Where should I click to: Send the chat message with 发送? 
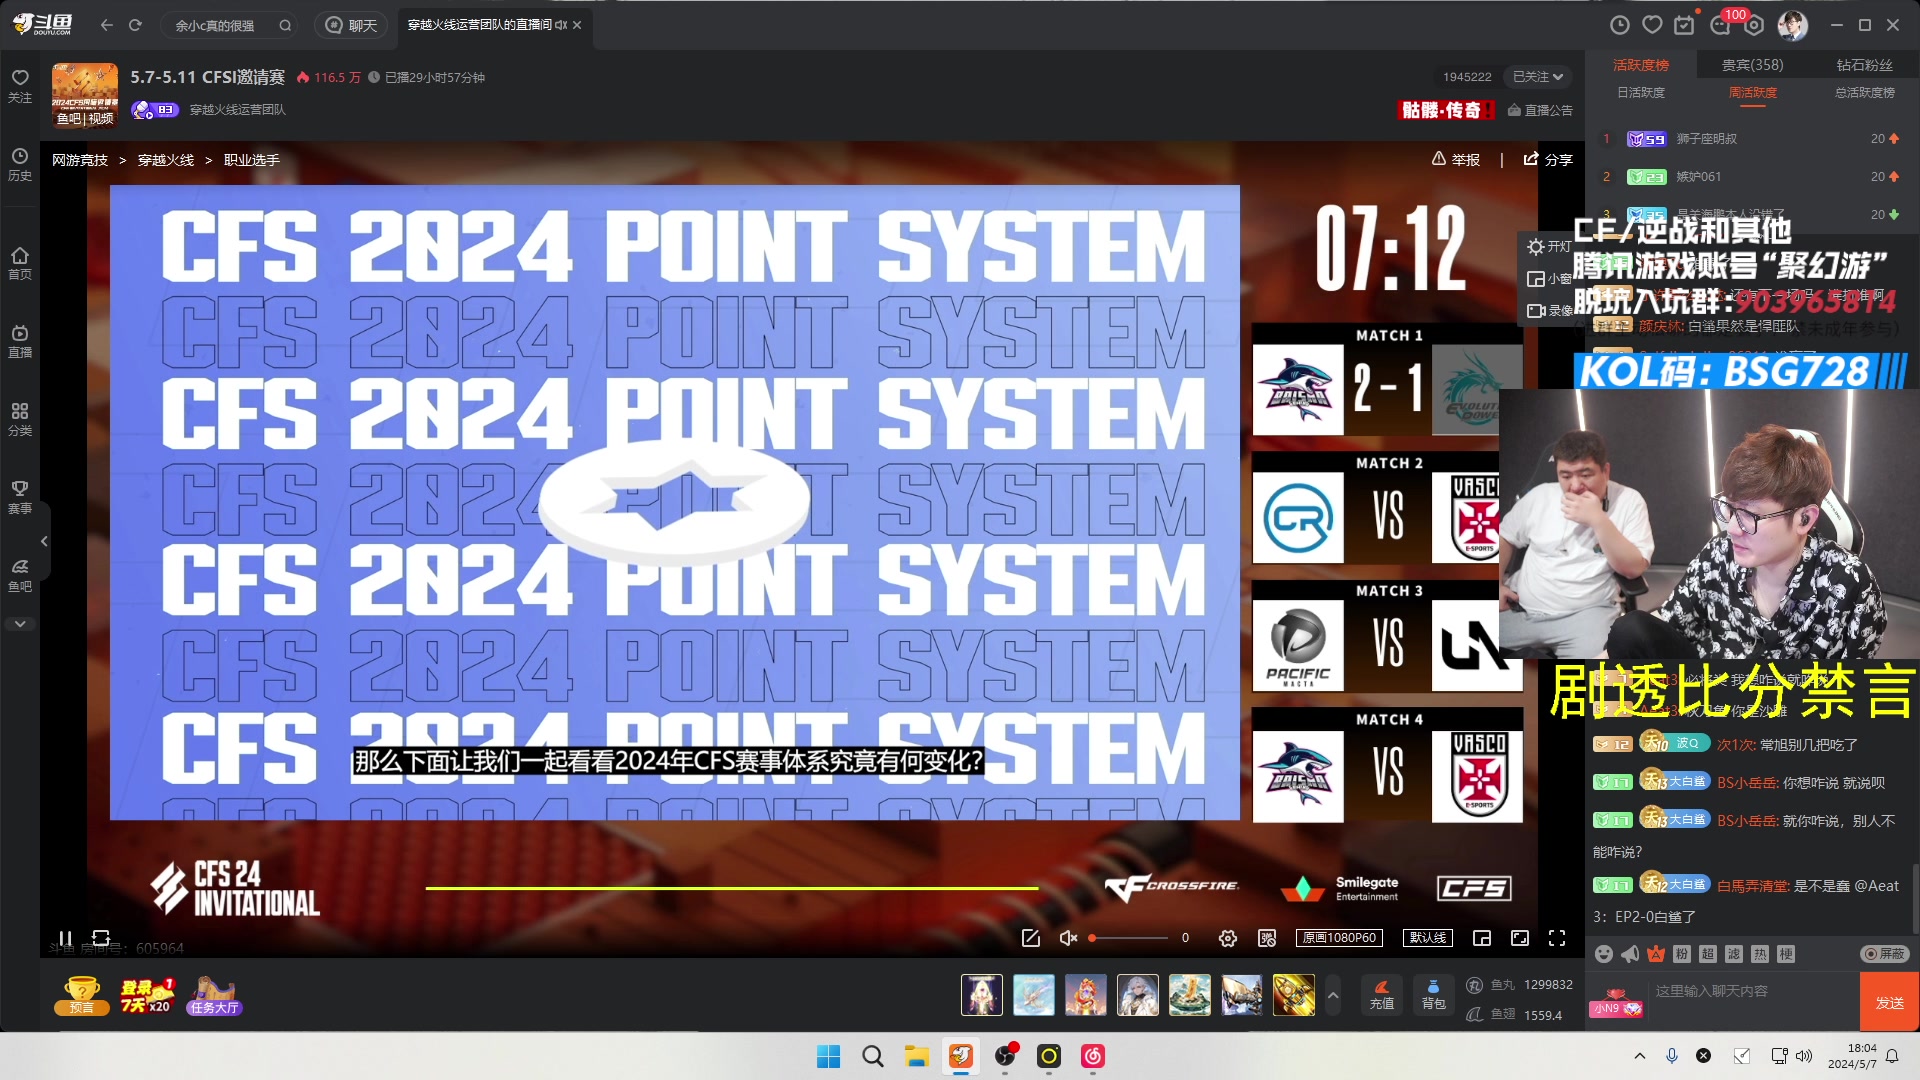[x=1889, y=1002]
